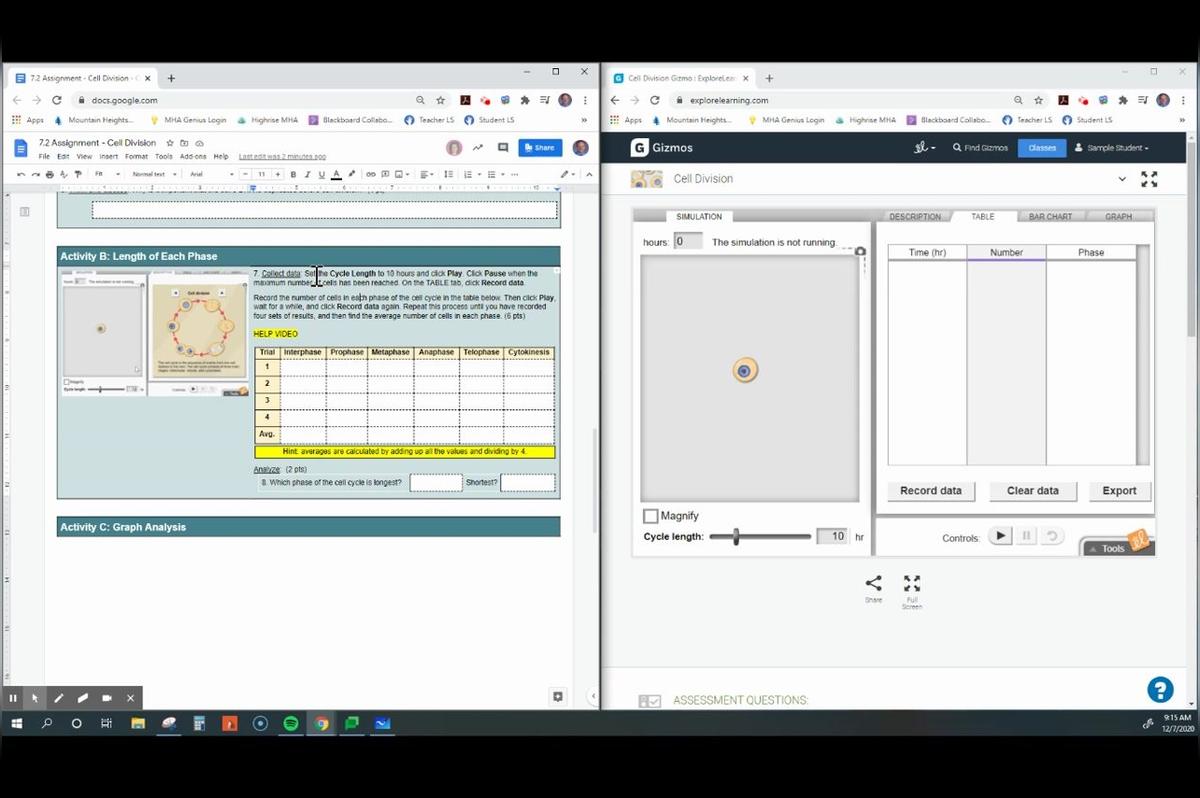The width and height of the screenshot is (1200, 798).
Task: Star the 7.2 Assignment document
Action: tap(172, 142)
